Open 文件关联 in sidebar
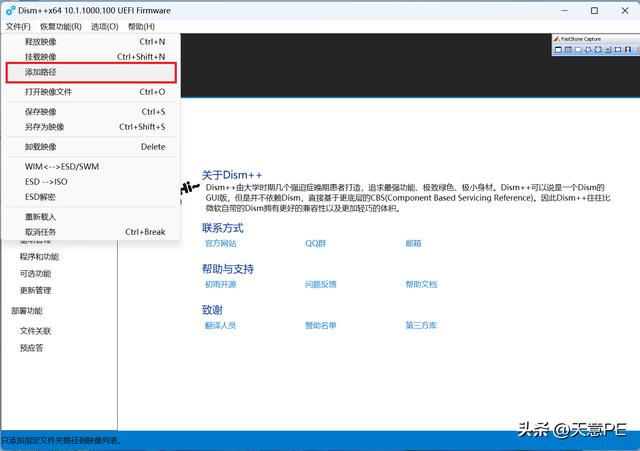640x451 pixels. pyautogui.click(x=36, y=331)
